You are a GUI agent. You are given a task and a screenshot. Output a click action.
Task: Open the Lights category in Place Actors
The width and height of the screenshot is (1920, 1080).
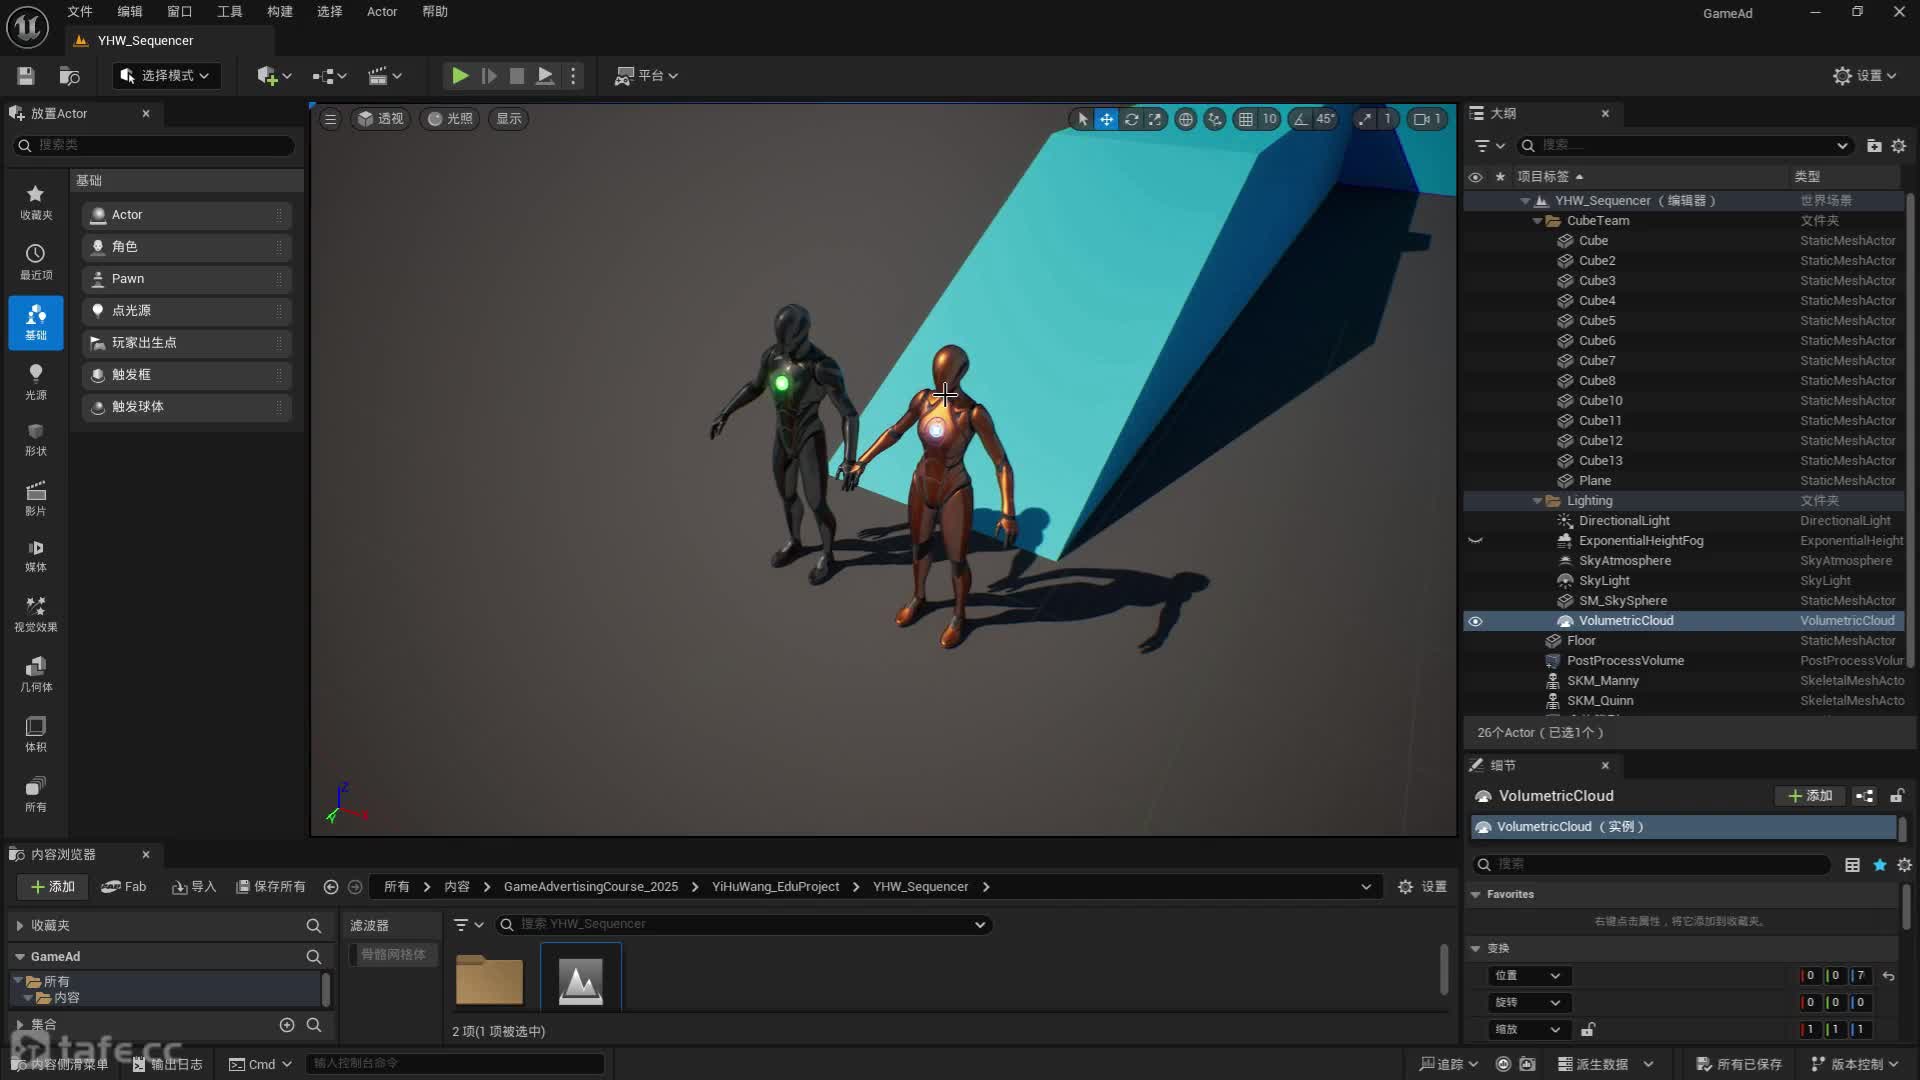[x=35, y=381]
